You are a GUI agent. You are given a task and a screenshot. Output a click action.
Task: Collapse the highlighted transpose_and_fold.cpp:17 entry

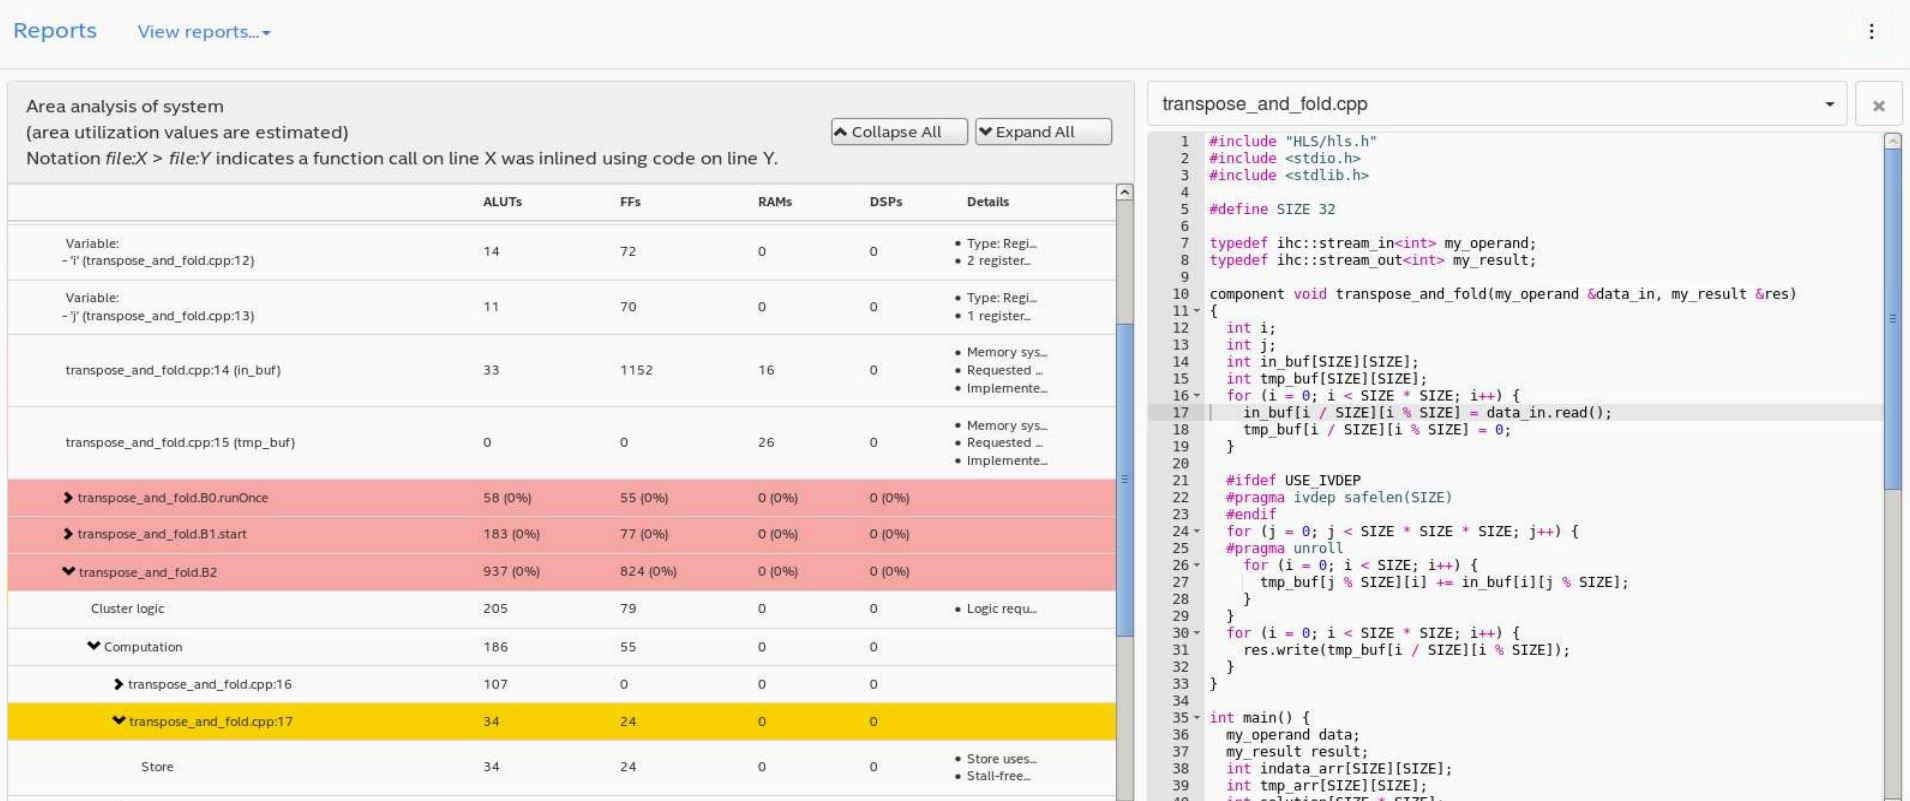pyautogui.click(x=119, y=721)
